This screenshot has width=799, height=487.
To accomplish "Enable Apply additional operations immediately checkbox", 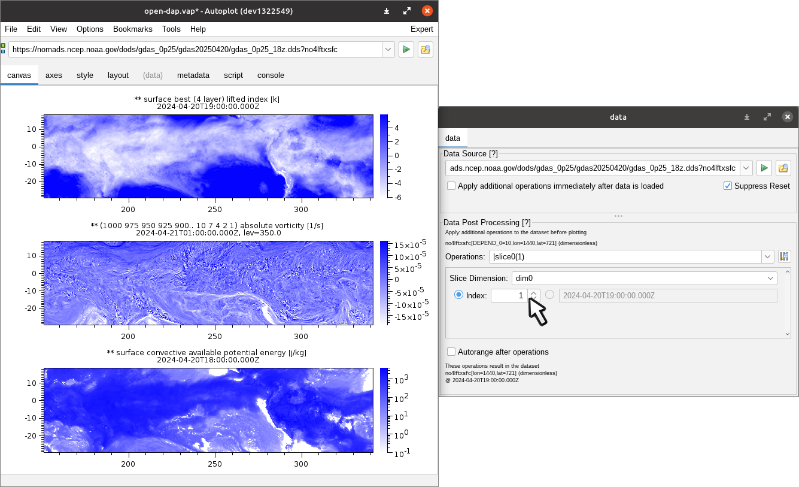I will [451, 186].
